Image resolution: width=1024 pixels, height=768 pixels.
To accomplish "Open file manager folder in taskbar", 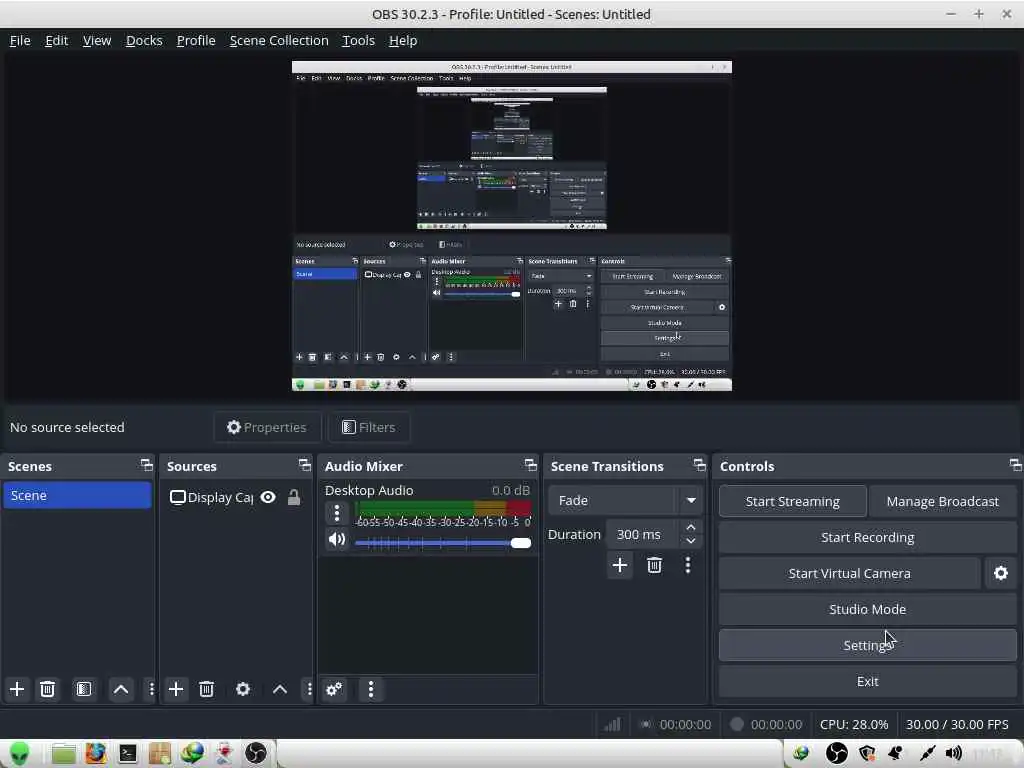I will click(x=63, y=754).
